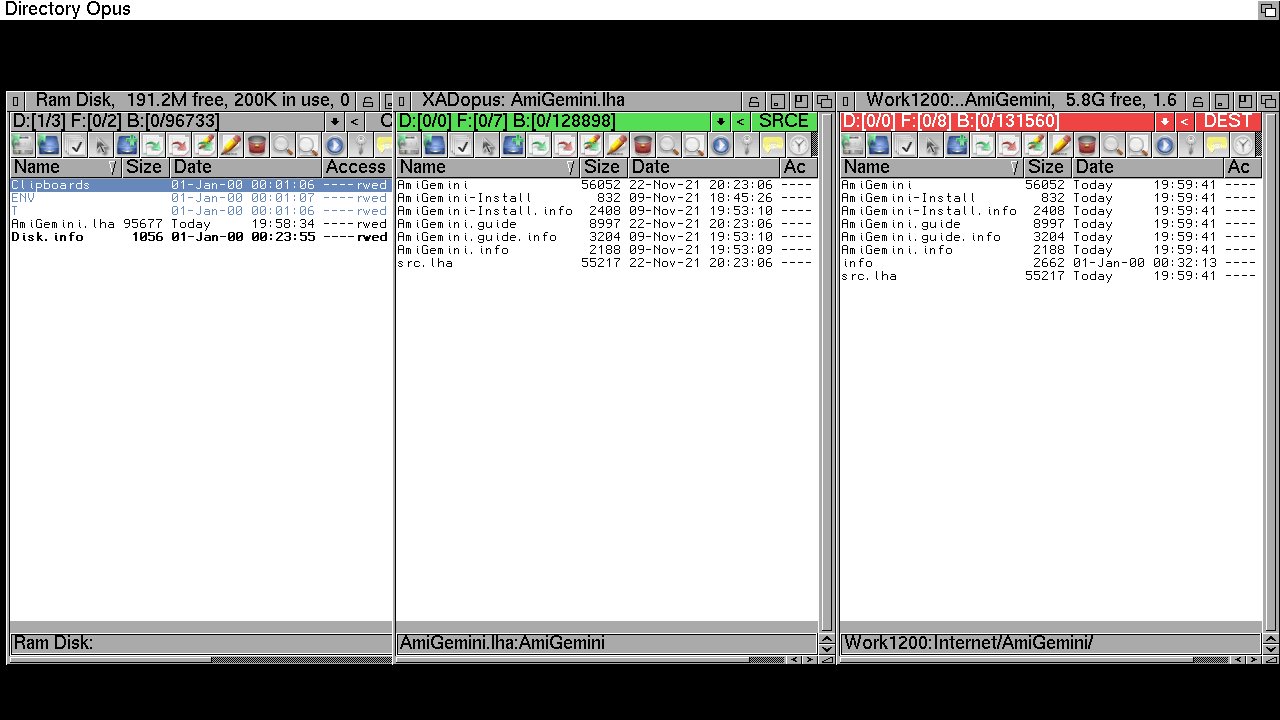
Task: Select the 'info' file in Work1200 lister
Action: tap(1050, 263)
